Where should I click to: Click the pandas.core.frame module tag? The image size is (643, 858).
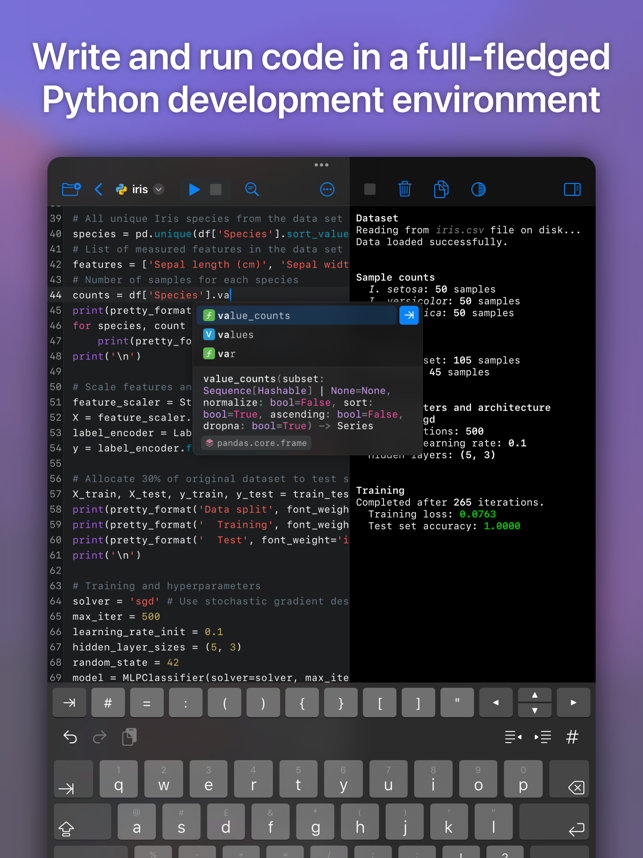coord(256,443)
